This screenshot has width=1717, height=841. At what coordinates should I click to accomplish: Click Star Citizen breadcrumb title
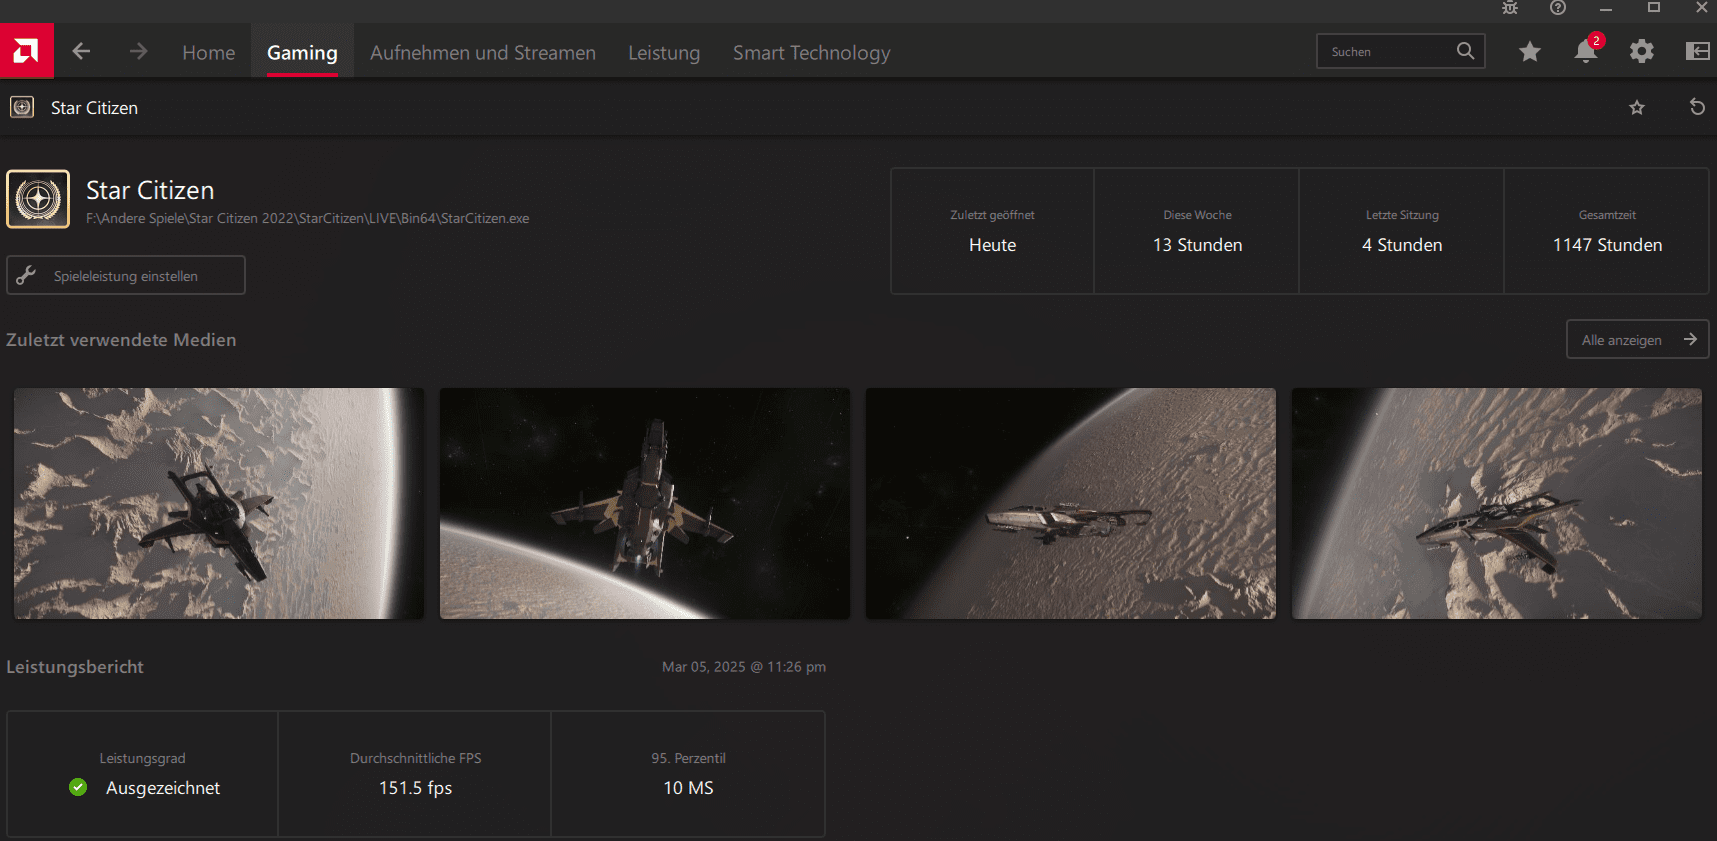[x=94, y=108]
